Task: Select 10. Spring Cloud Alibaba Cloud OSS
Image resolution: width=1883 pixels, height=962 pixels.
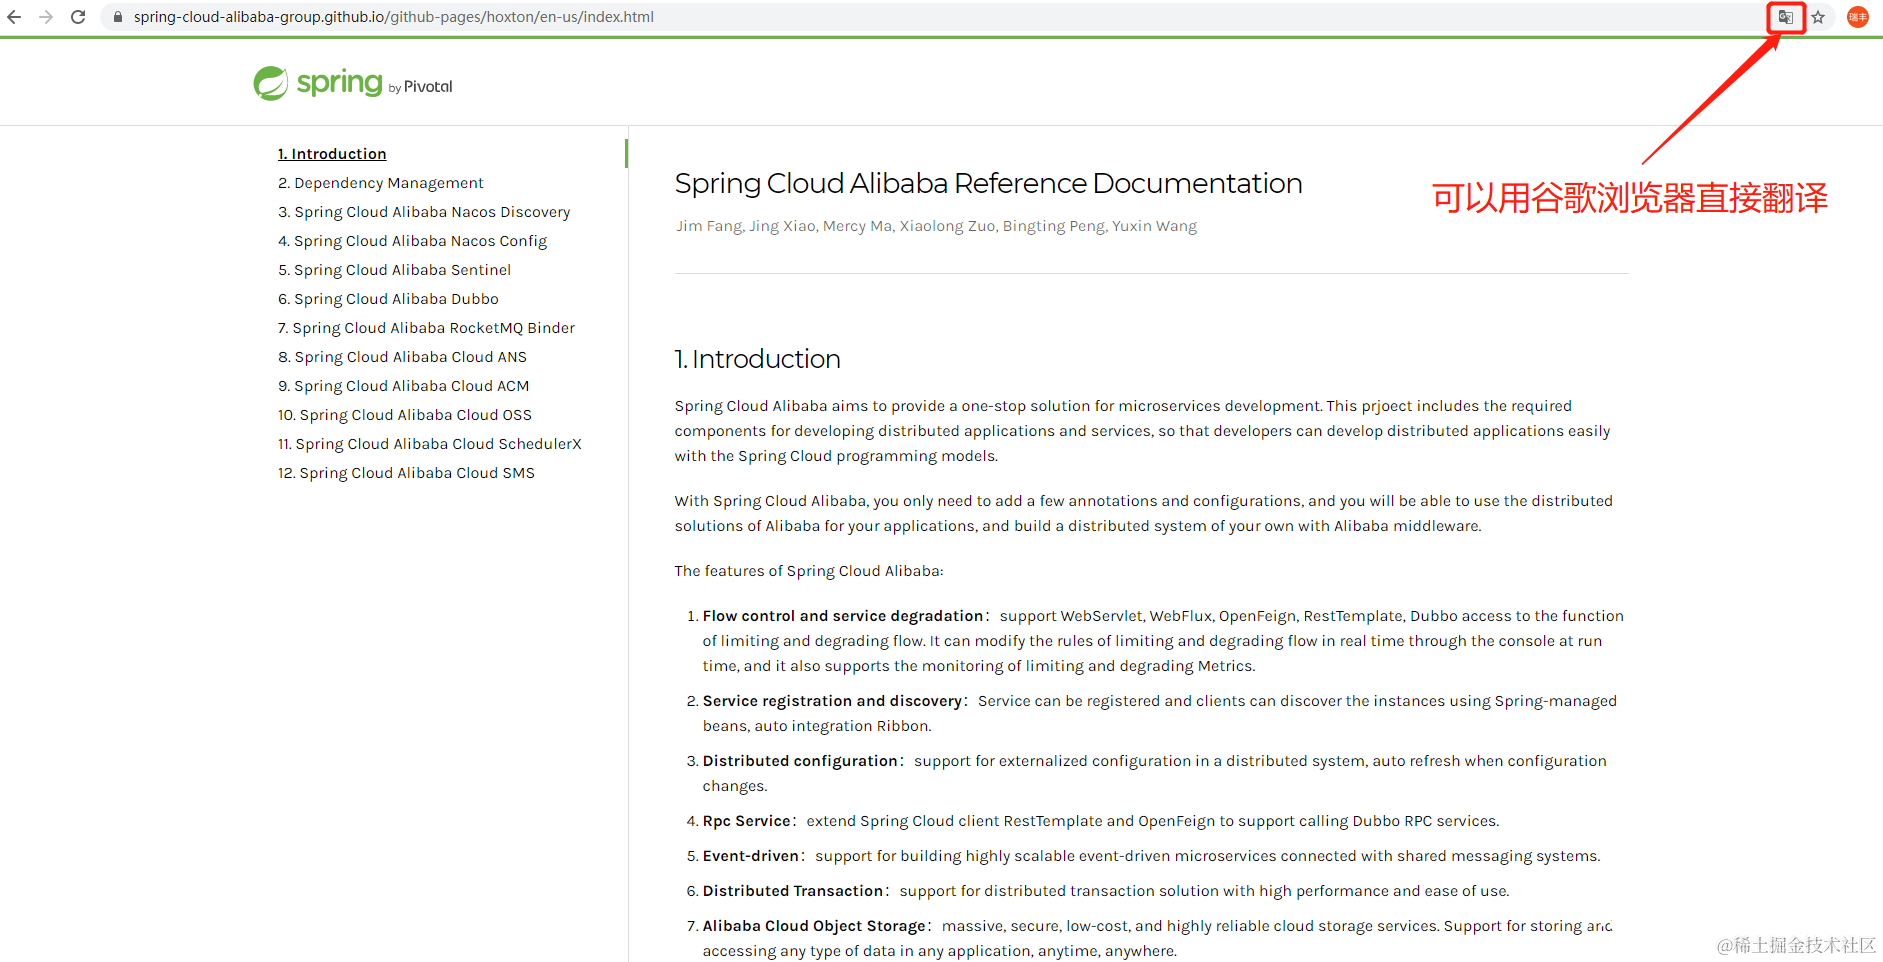Action: pos(405,415)
